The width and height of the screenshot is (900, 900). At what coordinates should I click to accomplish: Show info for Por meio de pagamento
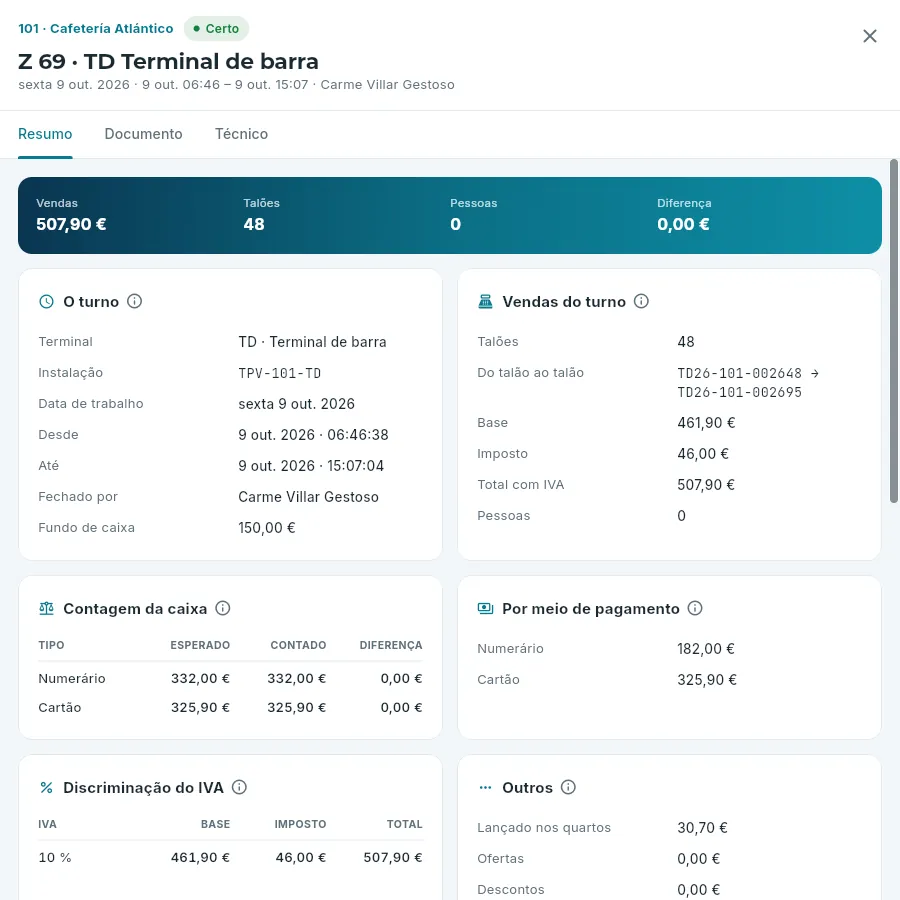[x=695, y=608]
